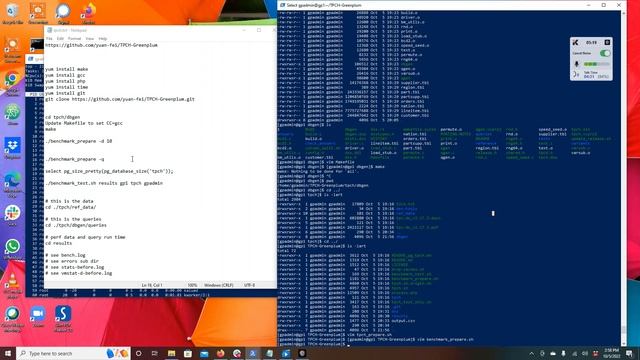Image resolution: width=640 pixels, height=360 pixels.
Task: Click the Talk Time readout in the widget
Action: point(596,75)
